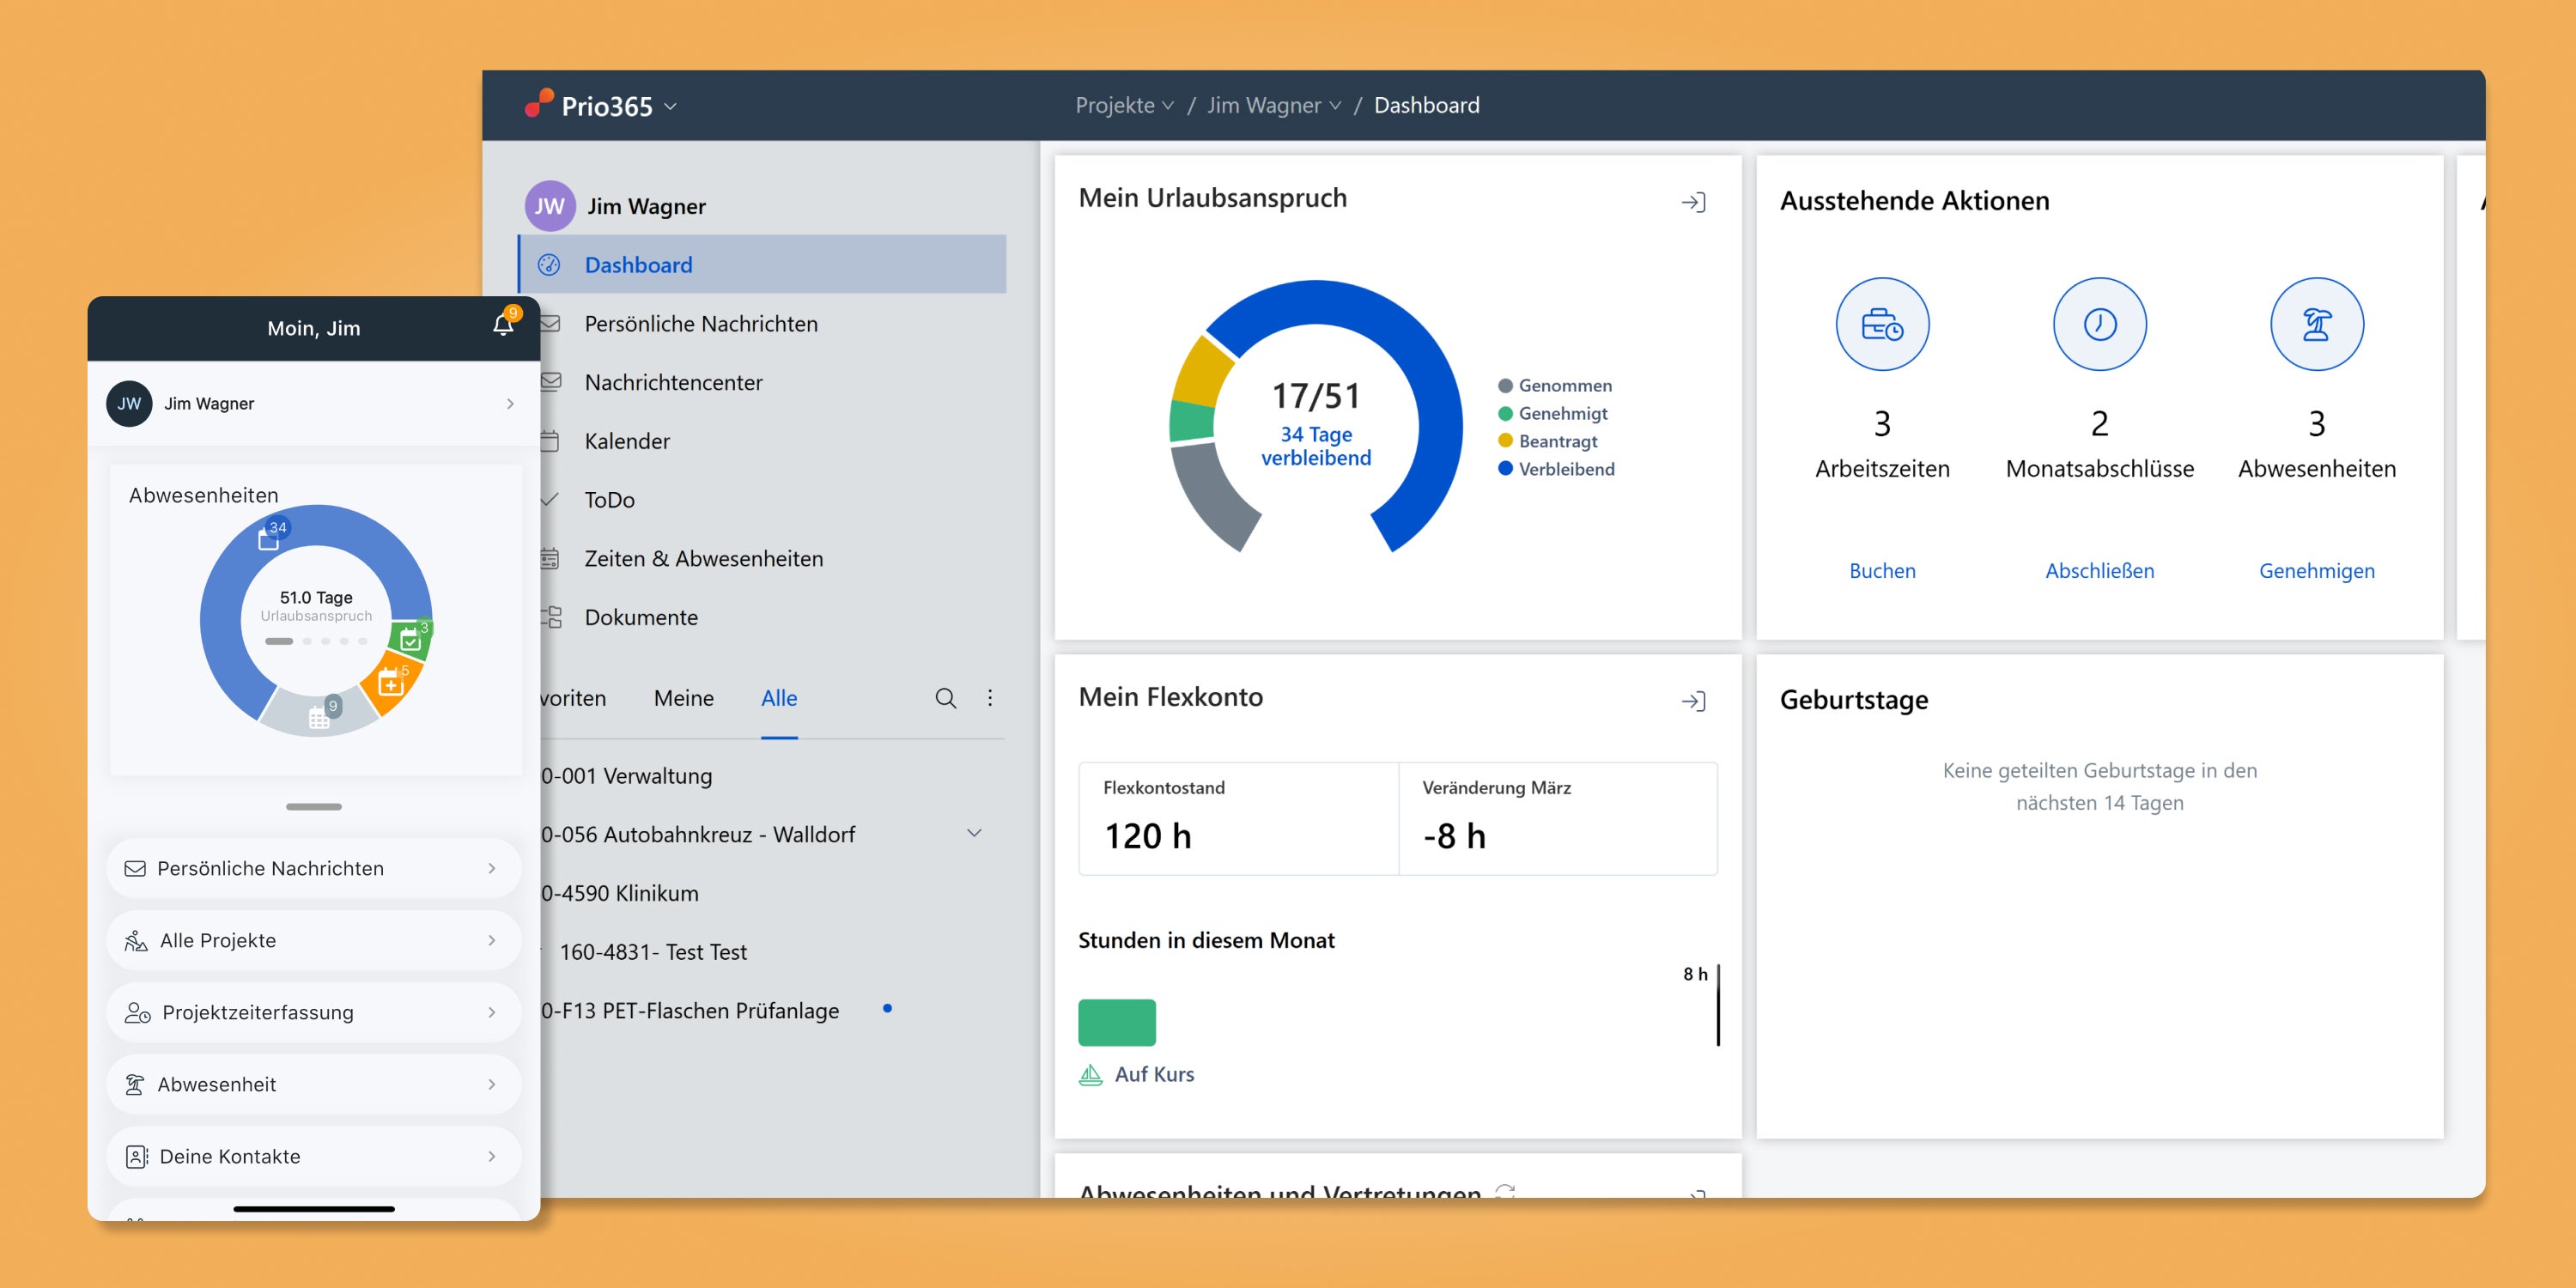Viewport: 2576px width, 1288px height.
Task: Open Flexkonto details via arrow icon
Action: pos(1693,701)
